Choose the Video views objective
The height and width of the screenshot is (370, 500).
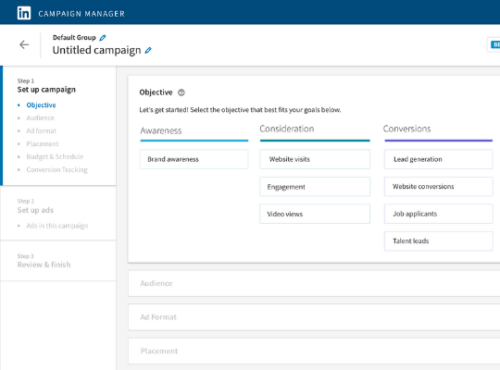[x=315, y=214]
